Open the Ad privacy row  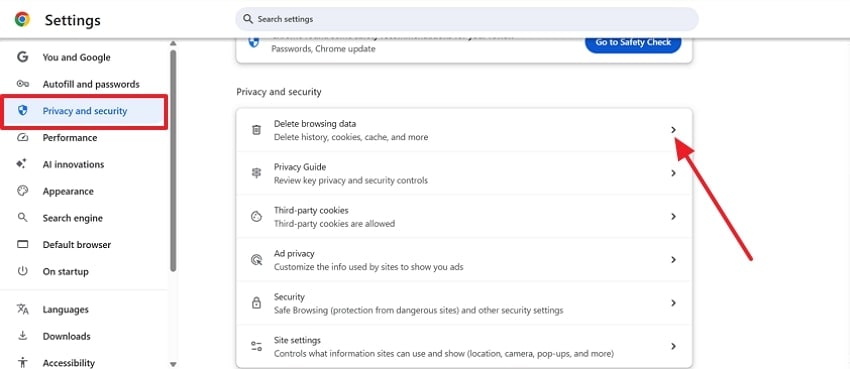coord(464,260)
